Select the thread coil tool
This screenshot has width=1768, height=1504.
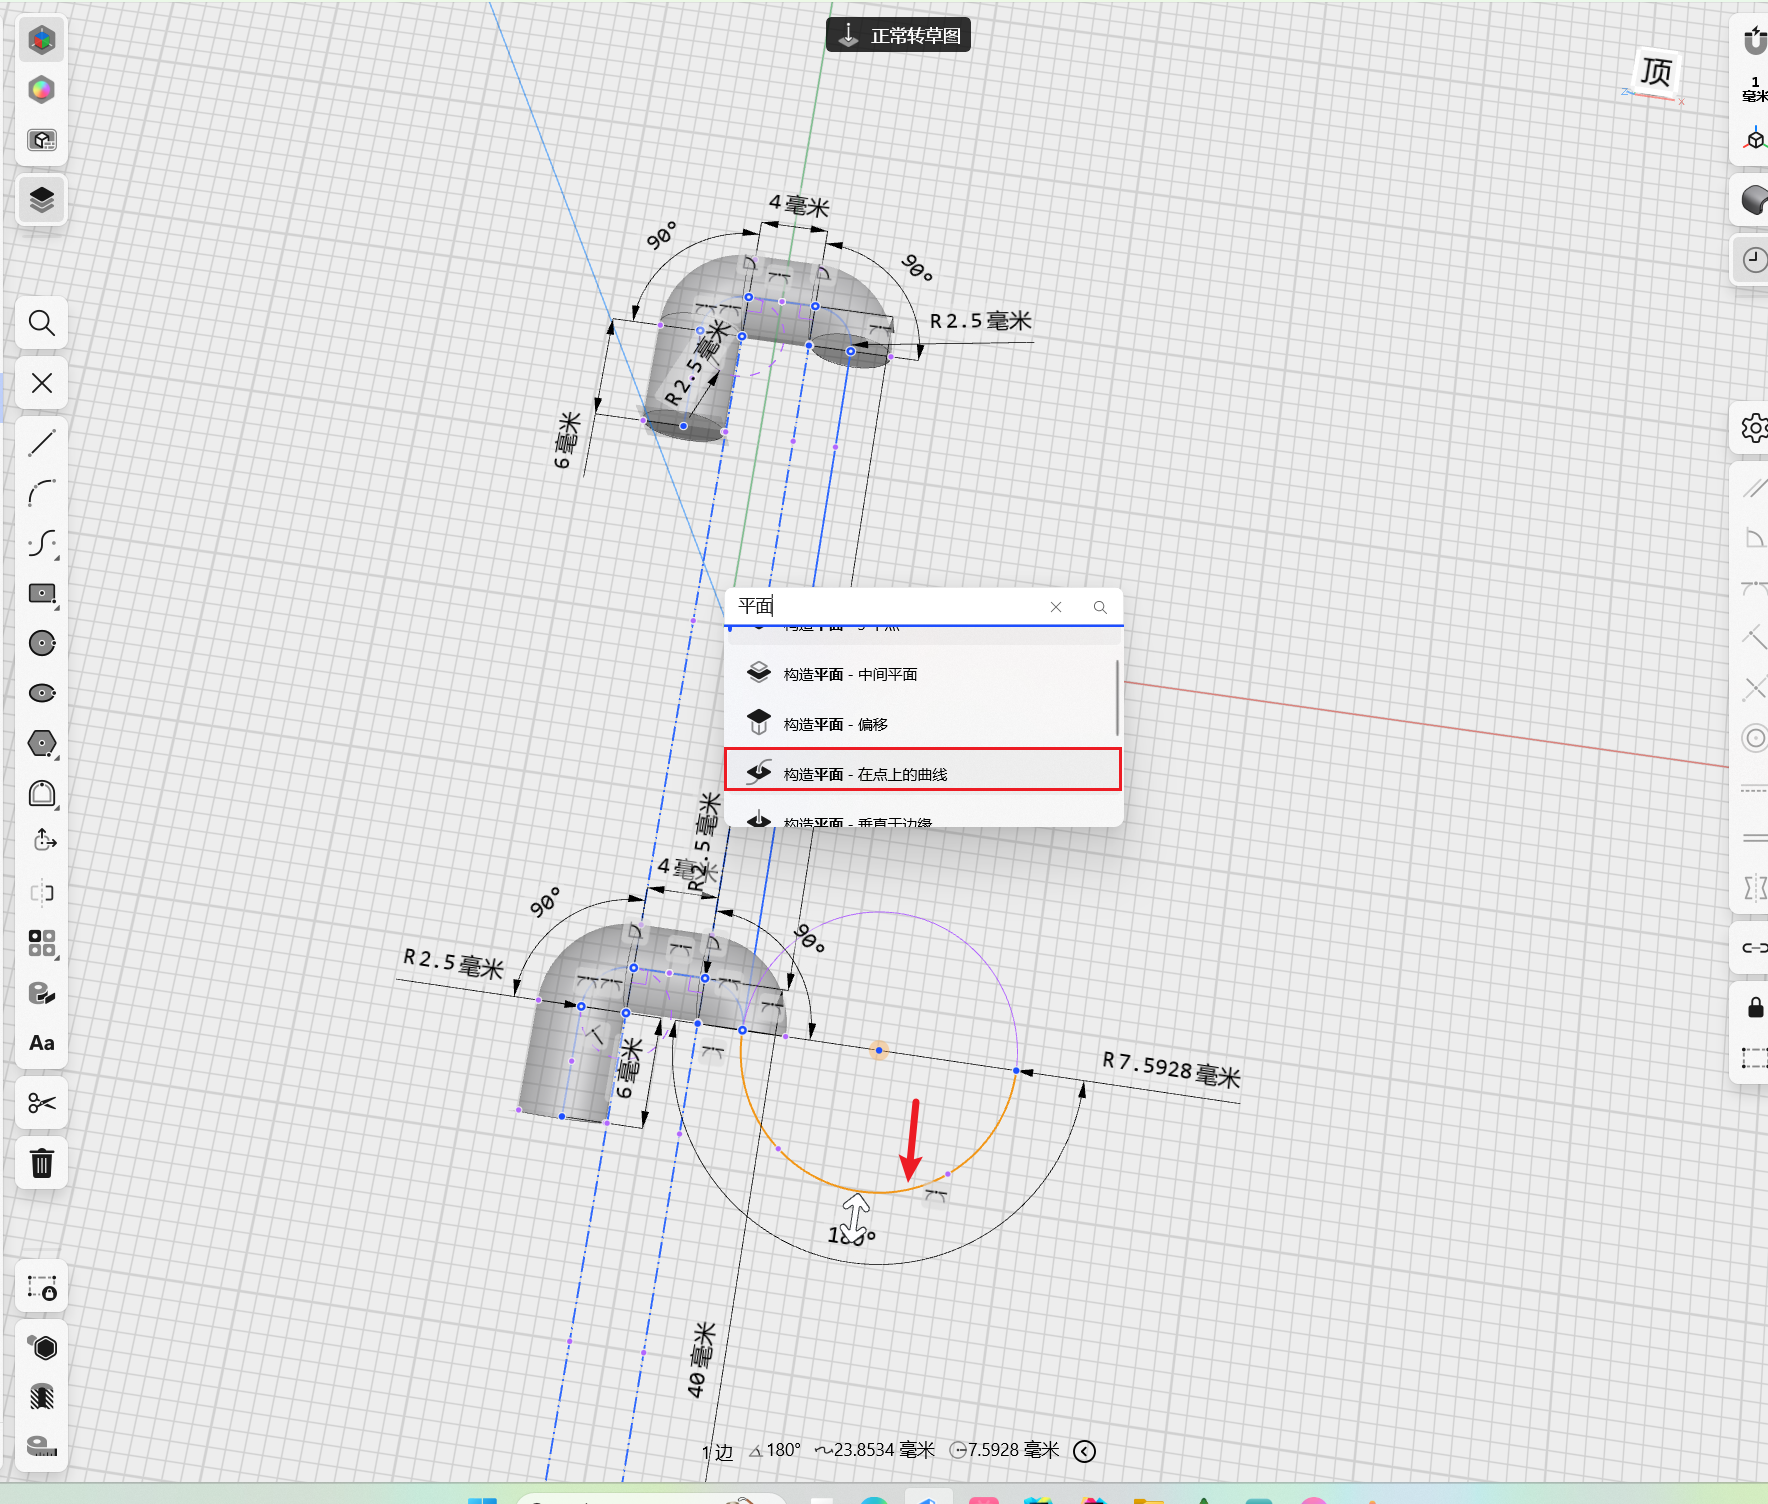click(x=42, y=1397)
